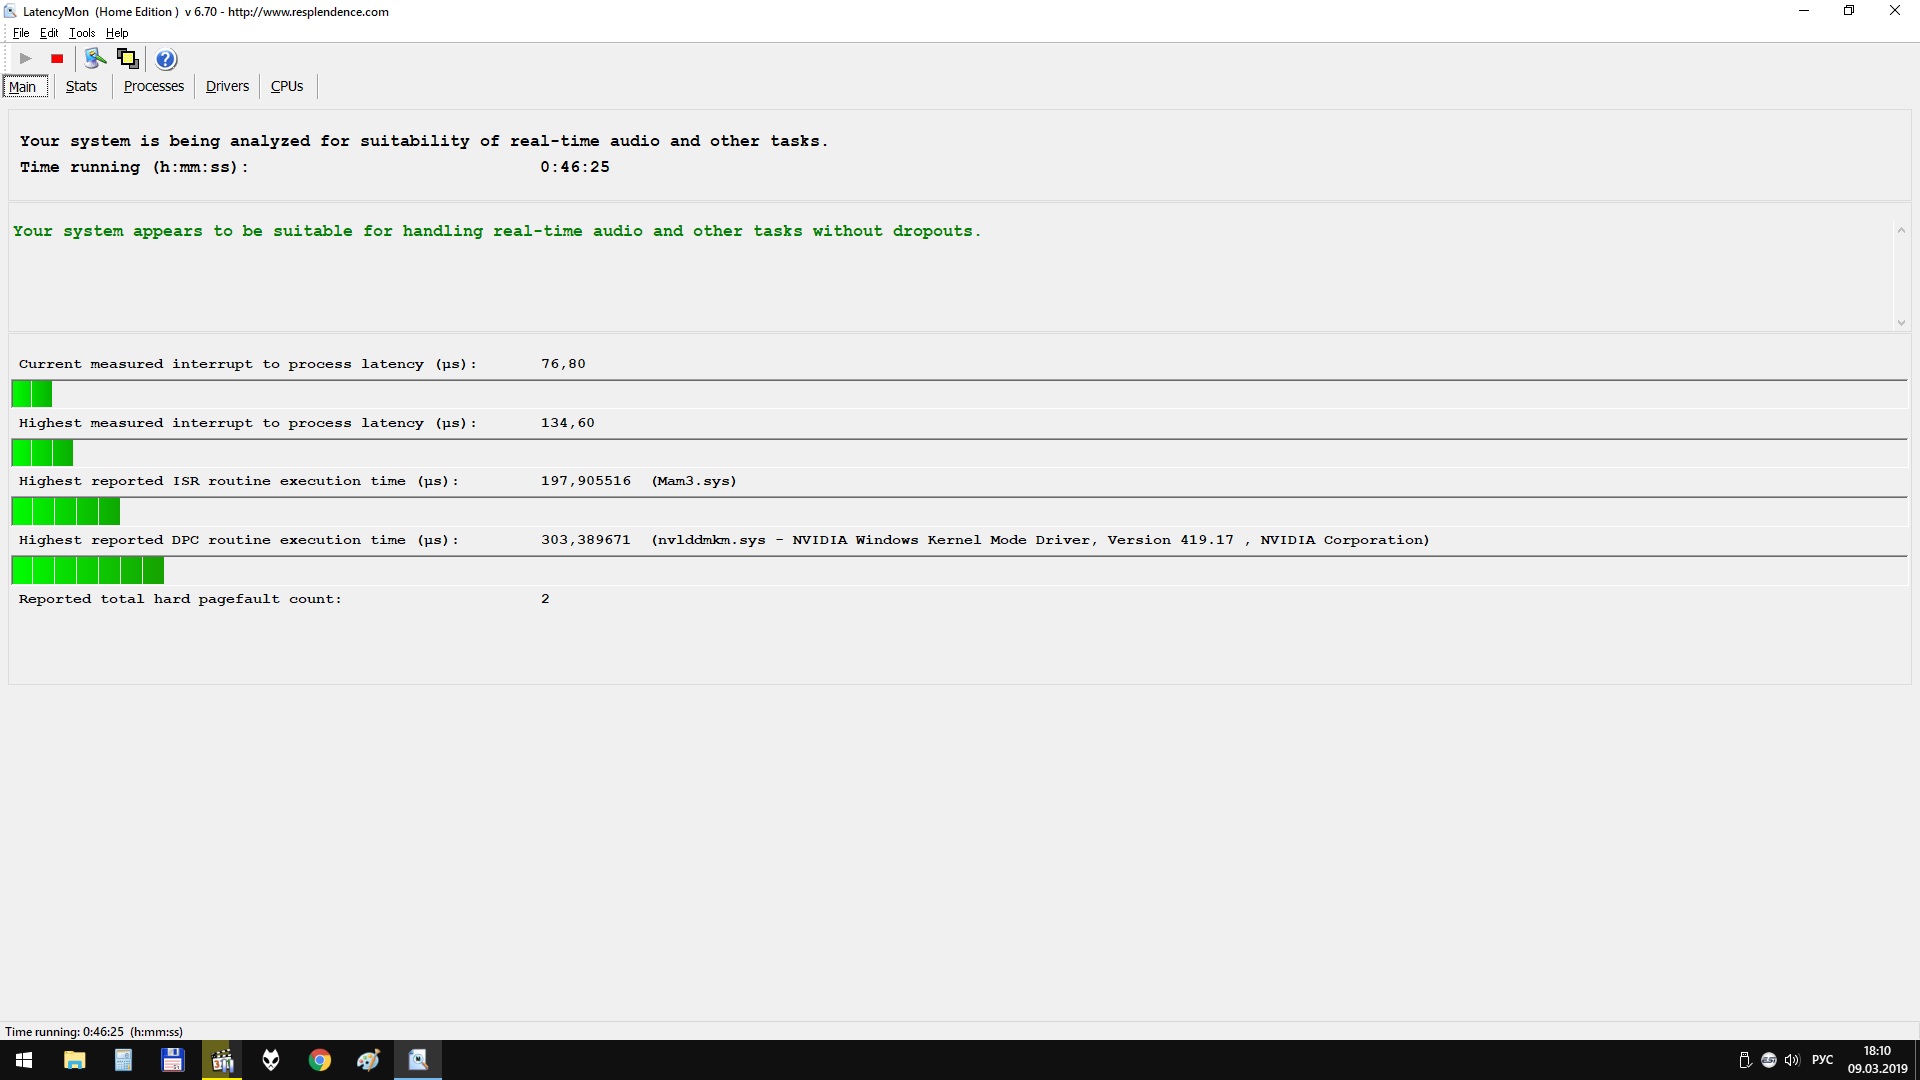
Task: Switch to the Stats tab
Action: click(x=81, y=86)
